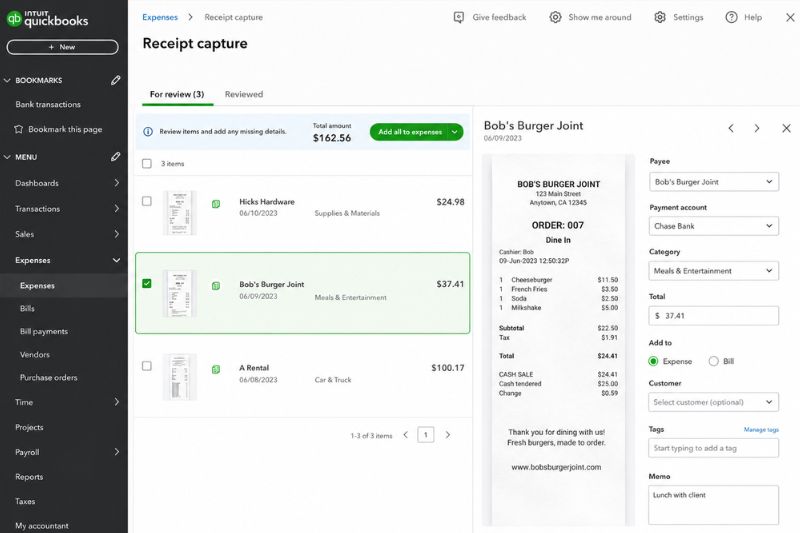The width and height of the screenshot is (800, 533).
Task: Open Bank transactions in sidebar
Action: click(x=48, y=104)
